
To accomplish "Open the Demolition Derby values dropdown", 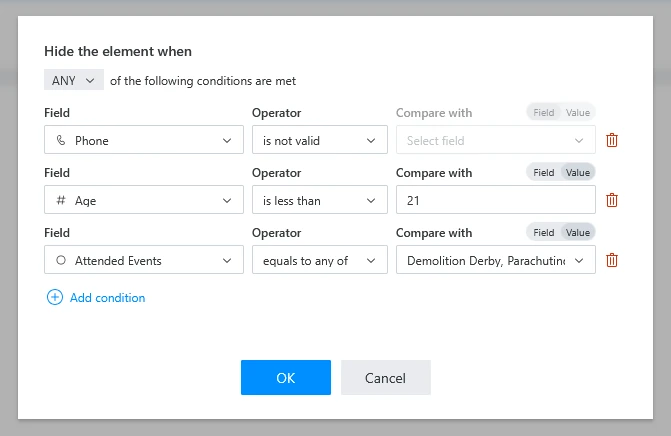I will [x=496, y=259].
